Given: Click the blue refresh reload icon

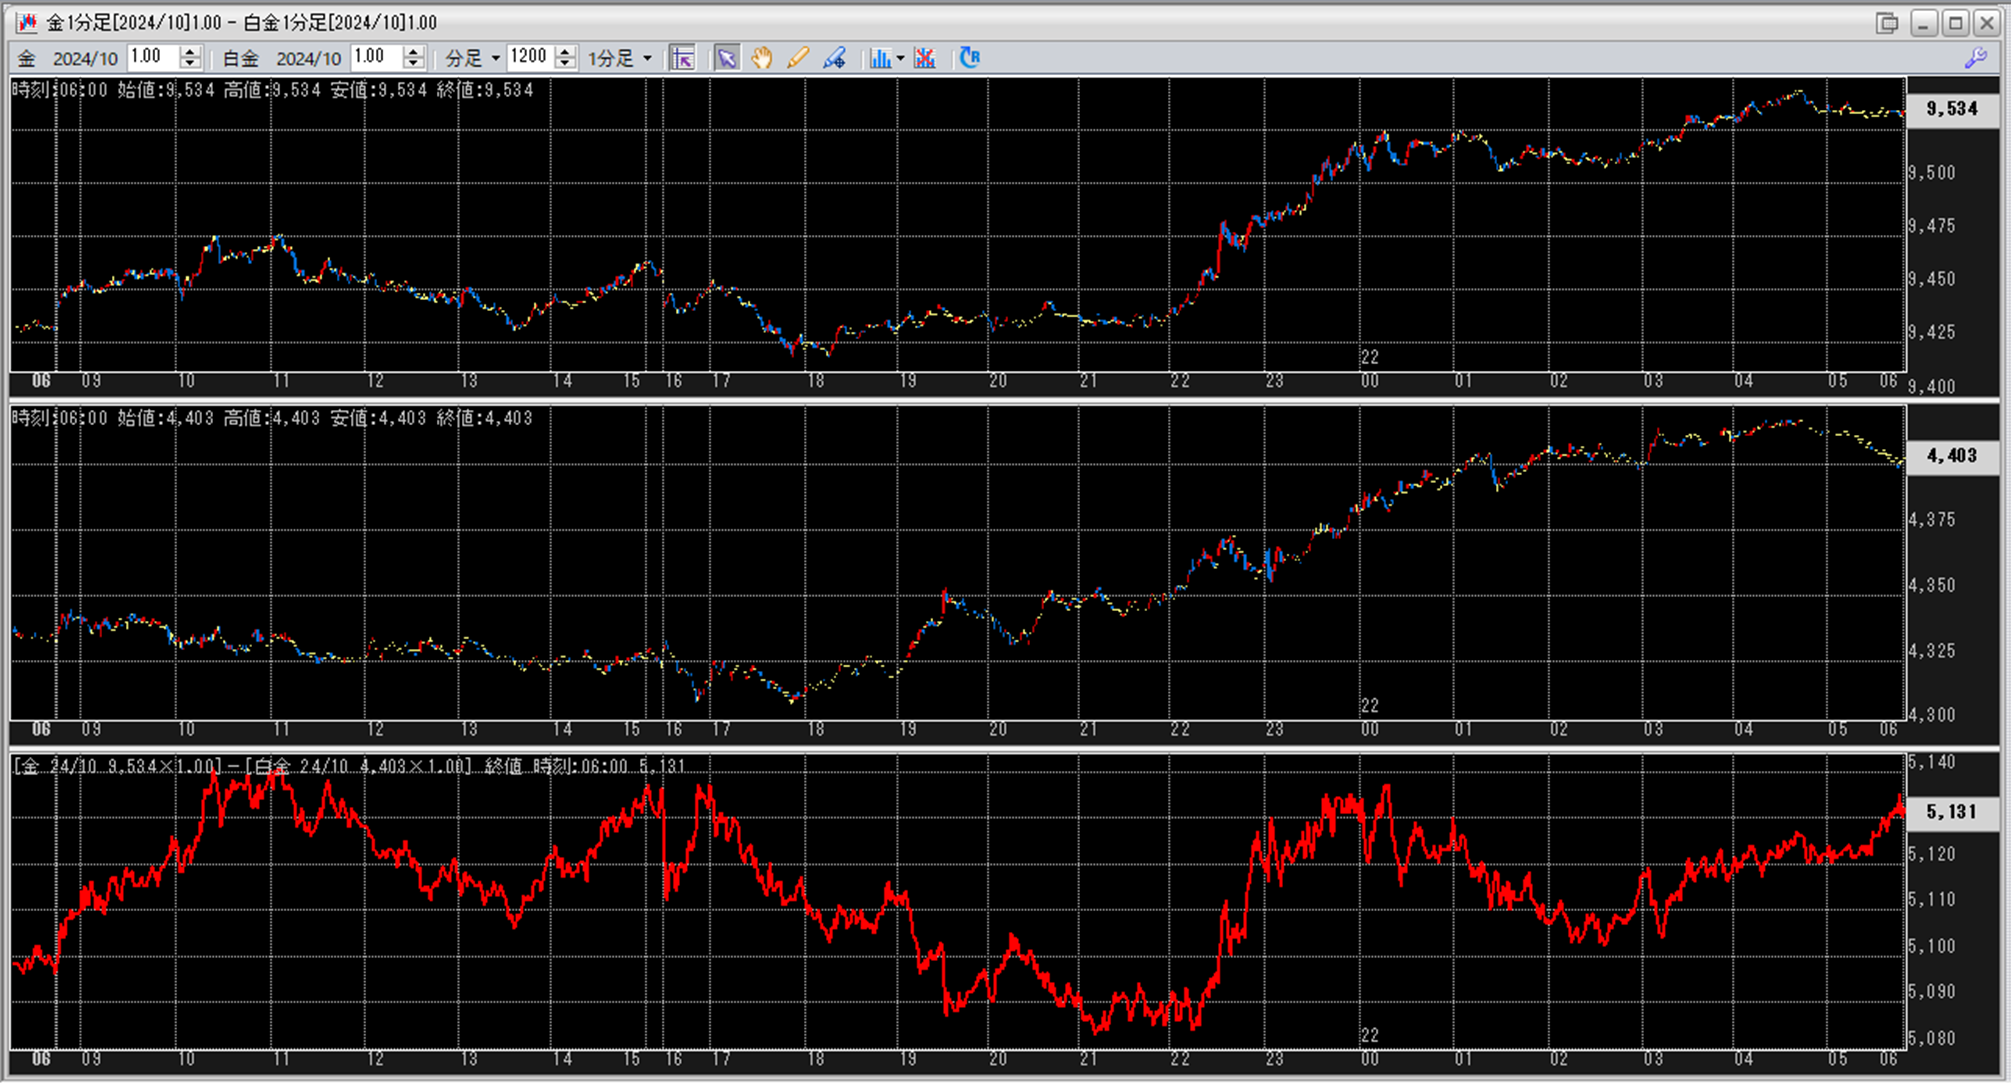Looking at the screenshot, I should point(969,58).
